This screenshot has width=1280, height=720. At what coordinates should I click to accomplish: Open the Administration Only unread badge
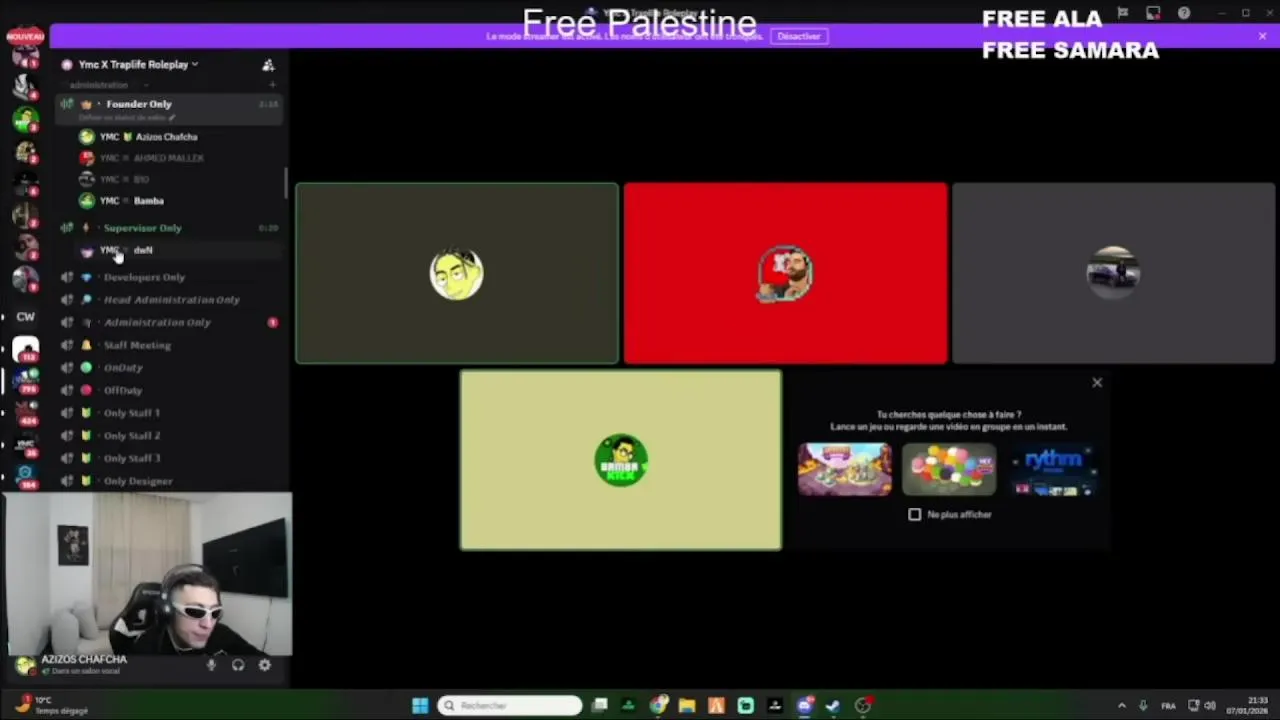[272, 322]
